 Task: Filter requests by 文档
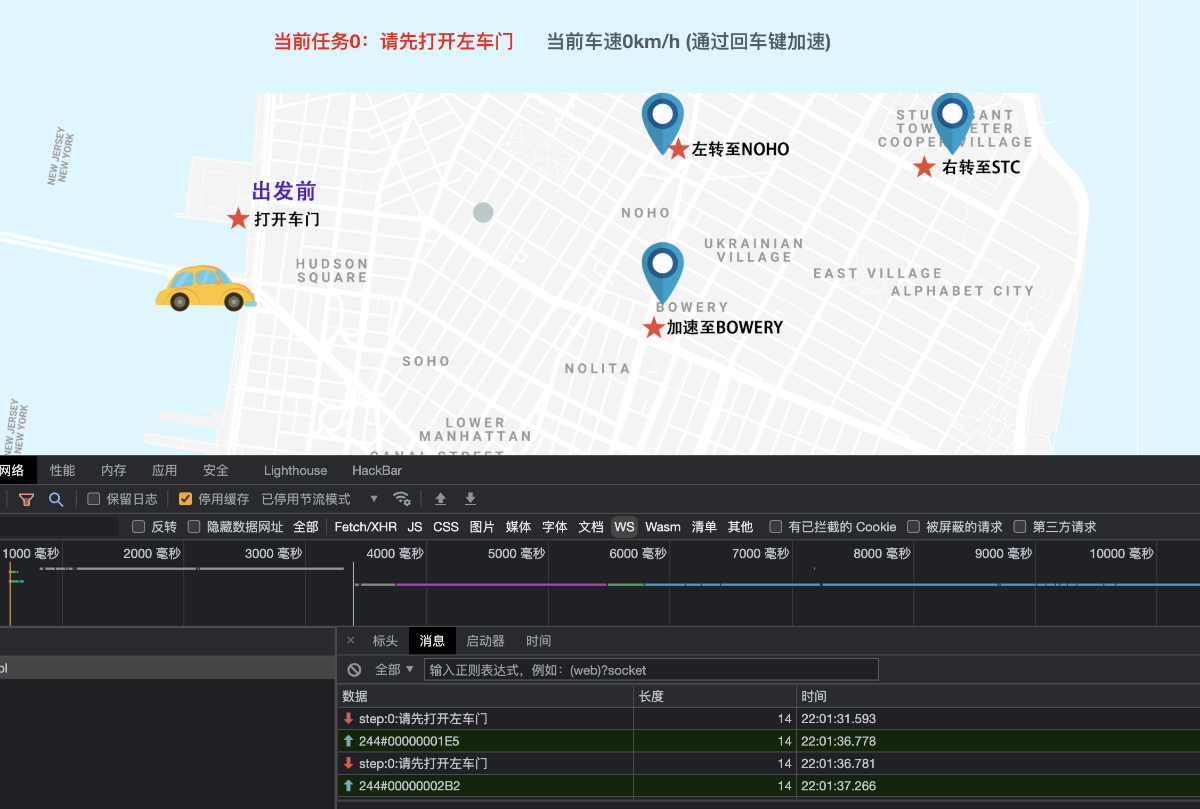click(591, 527)
